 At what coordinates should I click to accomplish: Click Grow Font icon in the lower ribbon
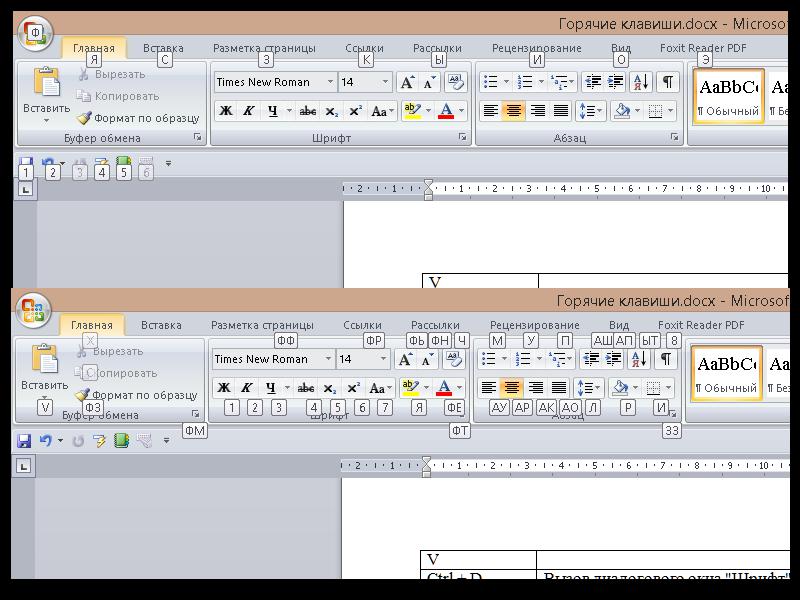[405, 359]
